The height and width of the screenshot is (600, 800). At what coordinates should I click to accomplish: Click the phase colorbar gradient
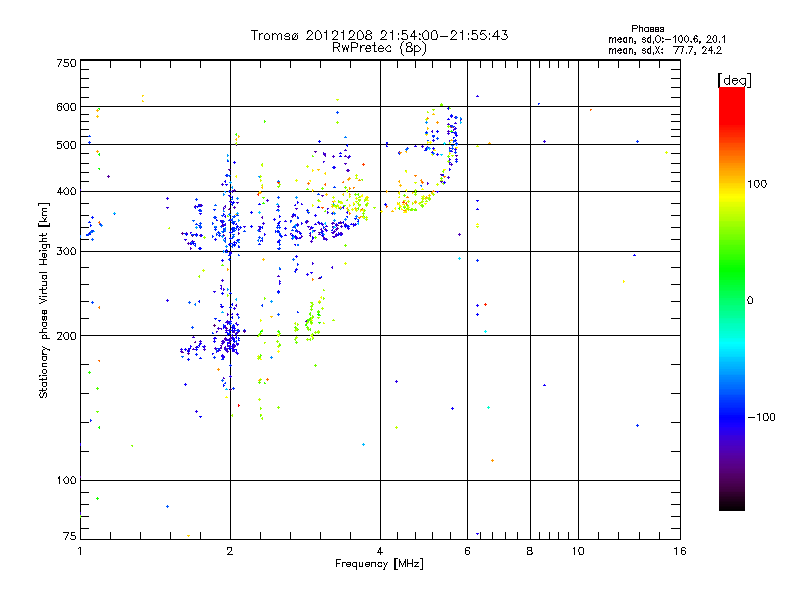pos(732,298)
